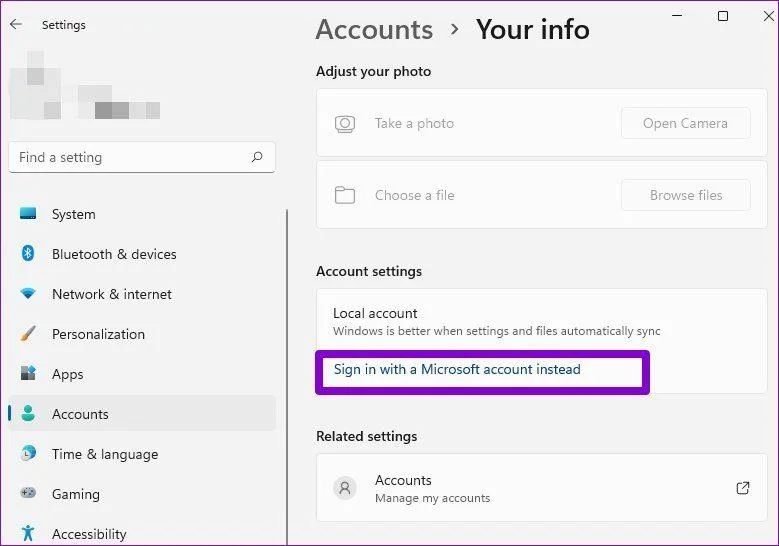Click the Open Camera button

click(686, 123)
